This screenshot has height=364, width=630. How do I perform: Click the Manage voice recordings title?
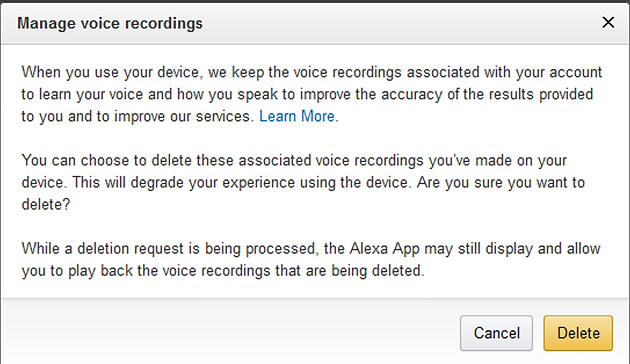pyautogui.click(x=110, y=23)
